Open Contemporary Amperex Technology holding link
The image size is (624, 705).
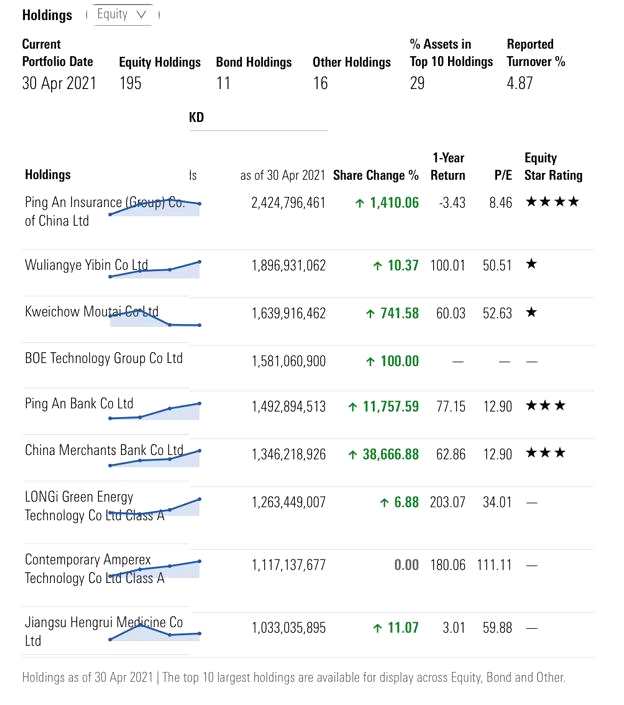(94, 569)
